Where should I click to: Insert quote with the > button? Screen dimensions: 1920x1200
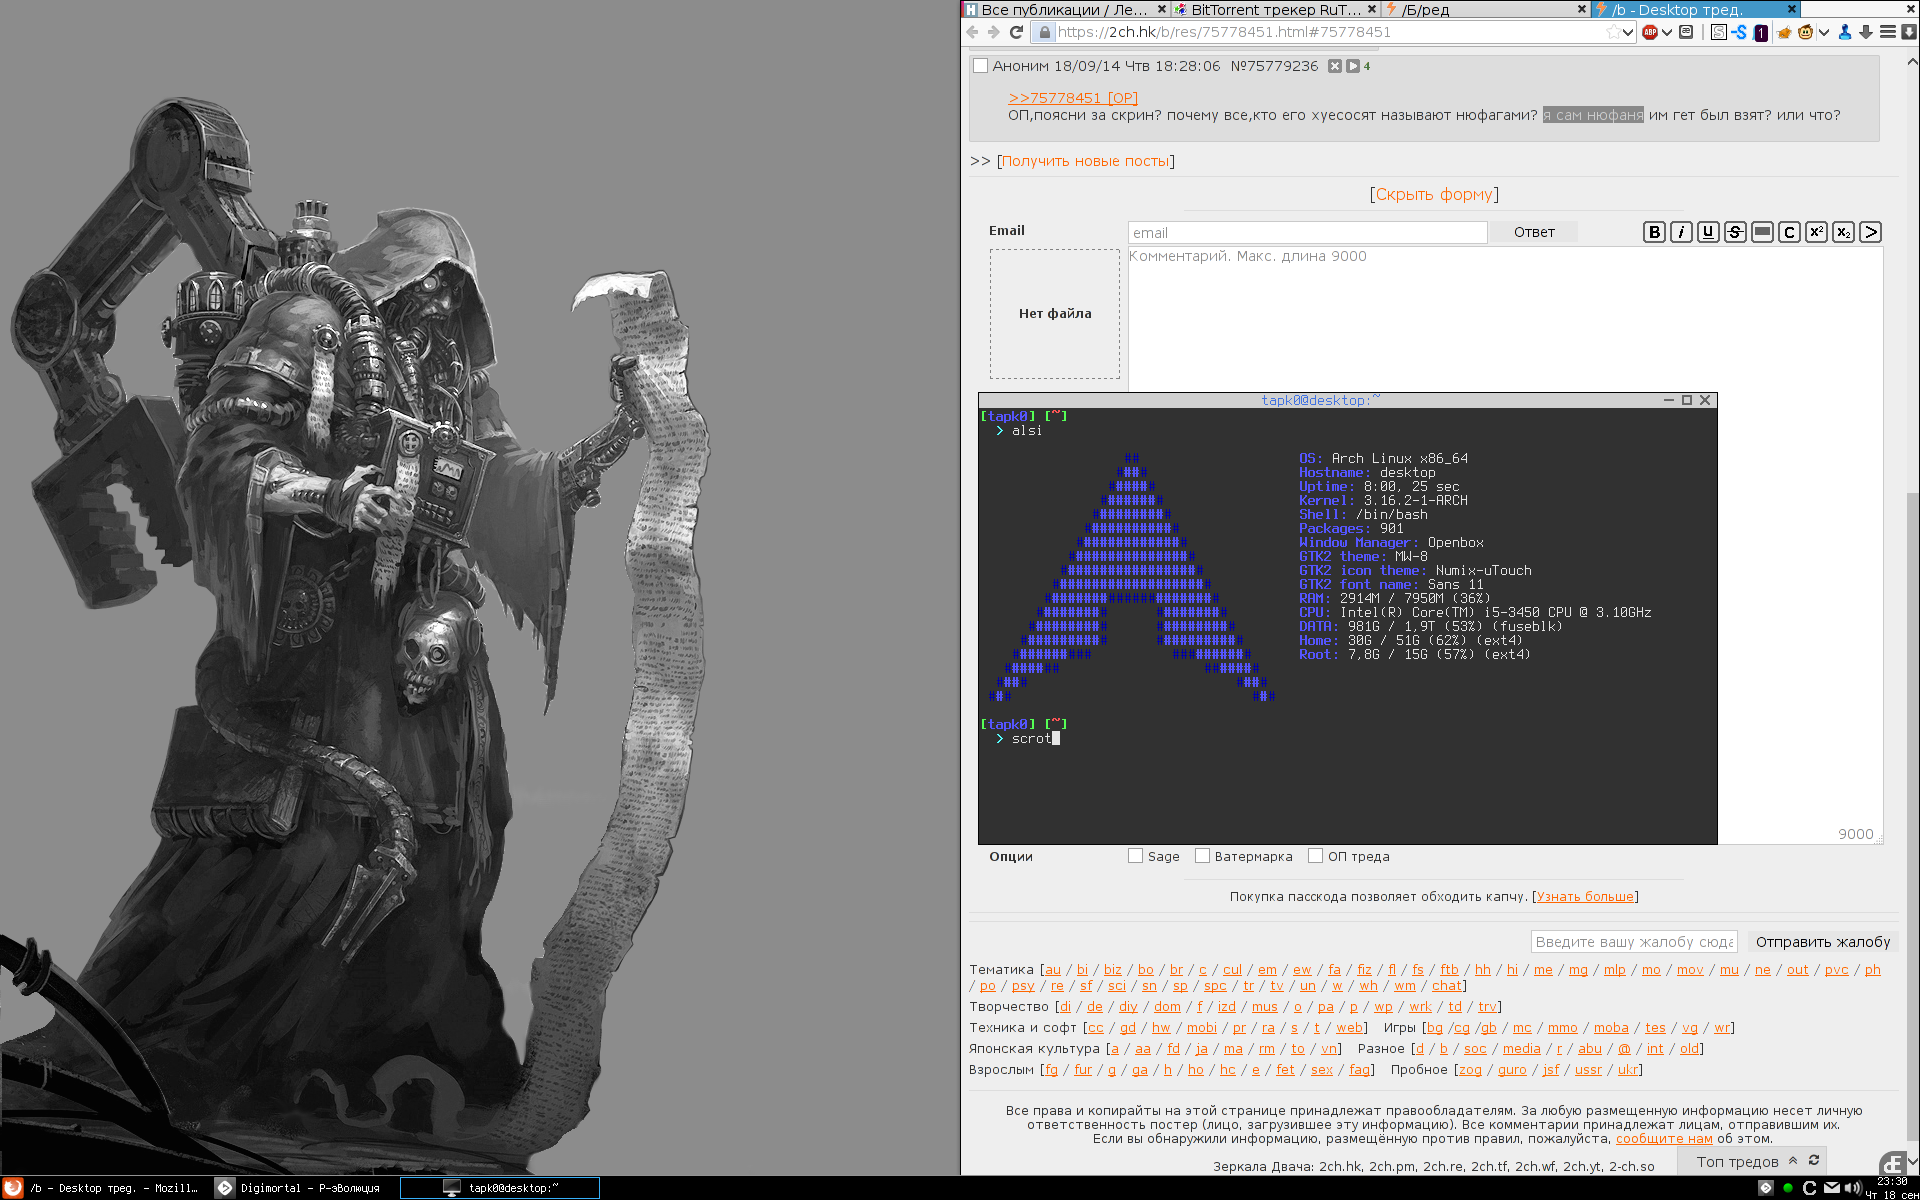[1870, 232]
